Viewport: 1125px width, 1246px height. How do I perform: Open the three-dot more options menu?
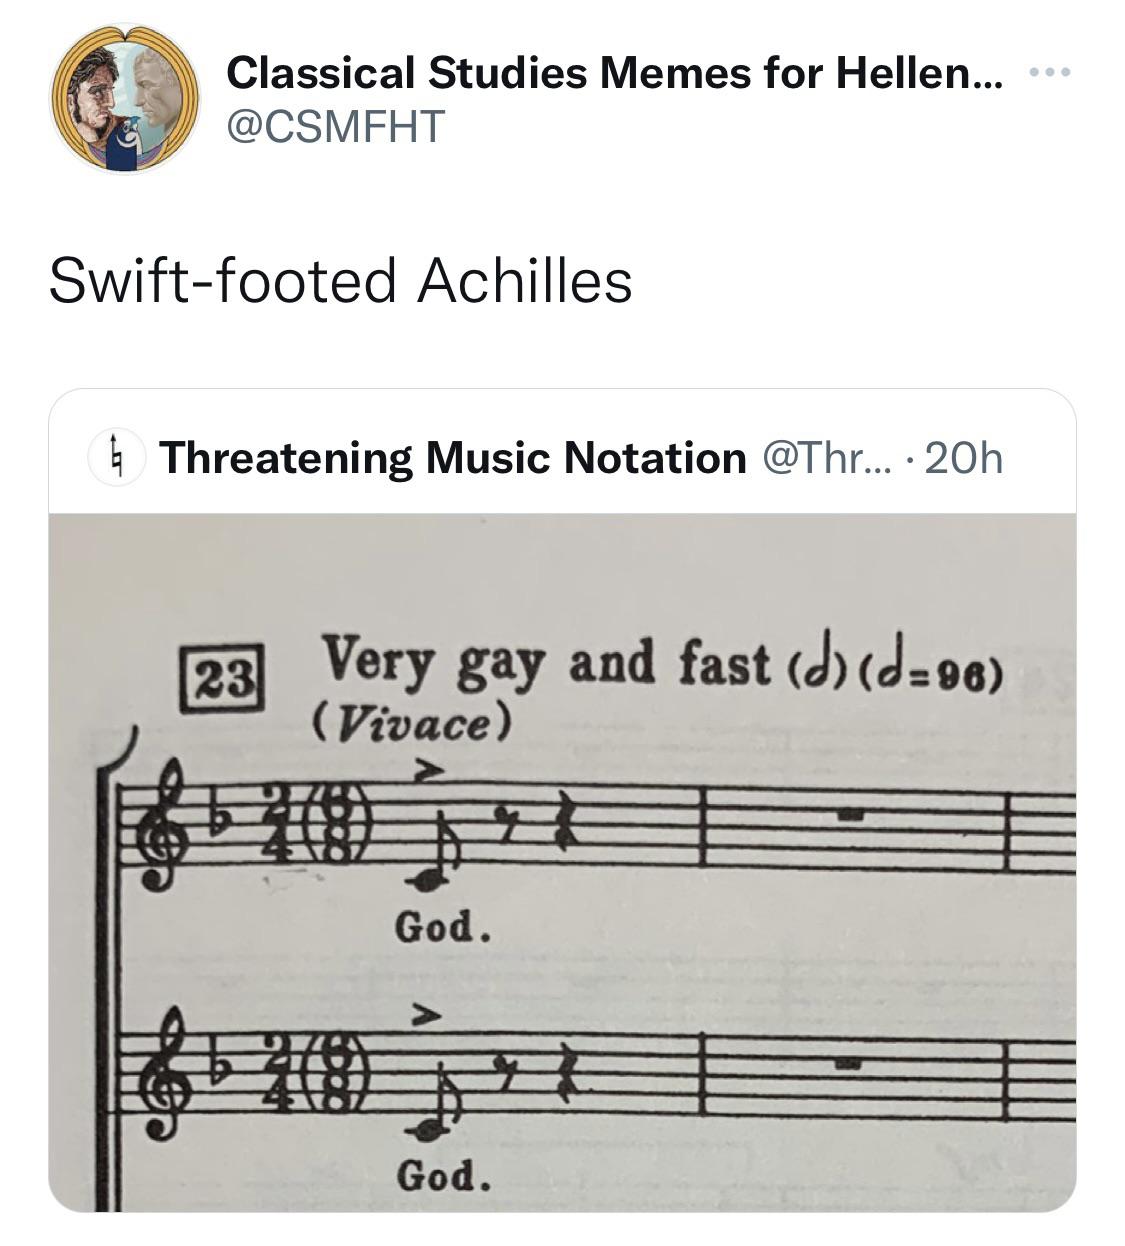[x=1049, y=72]
